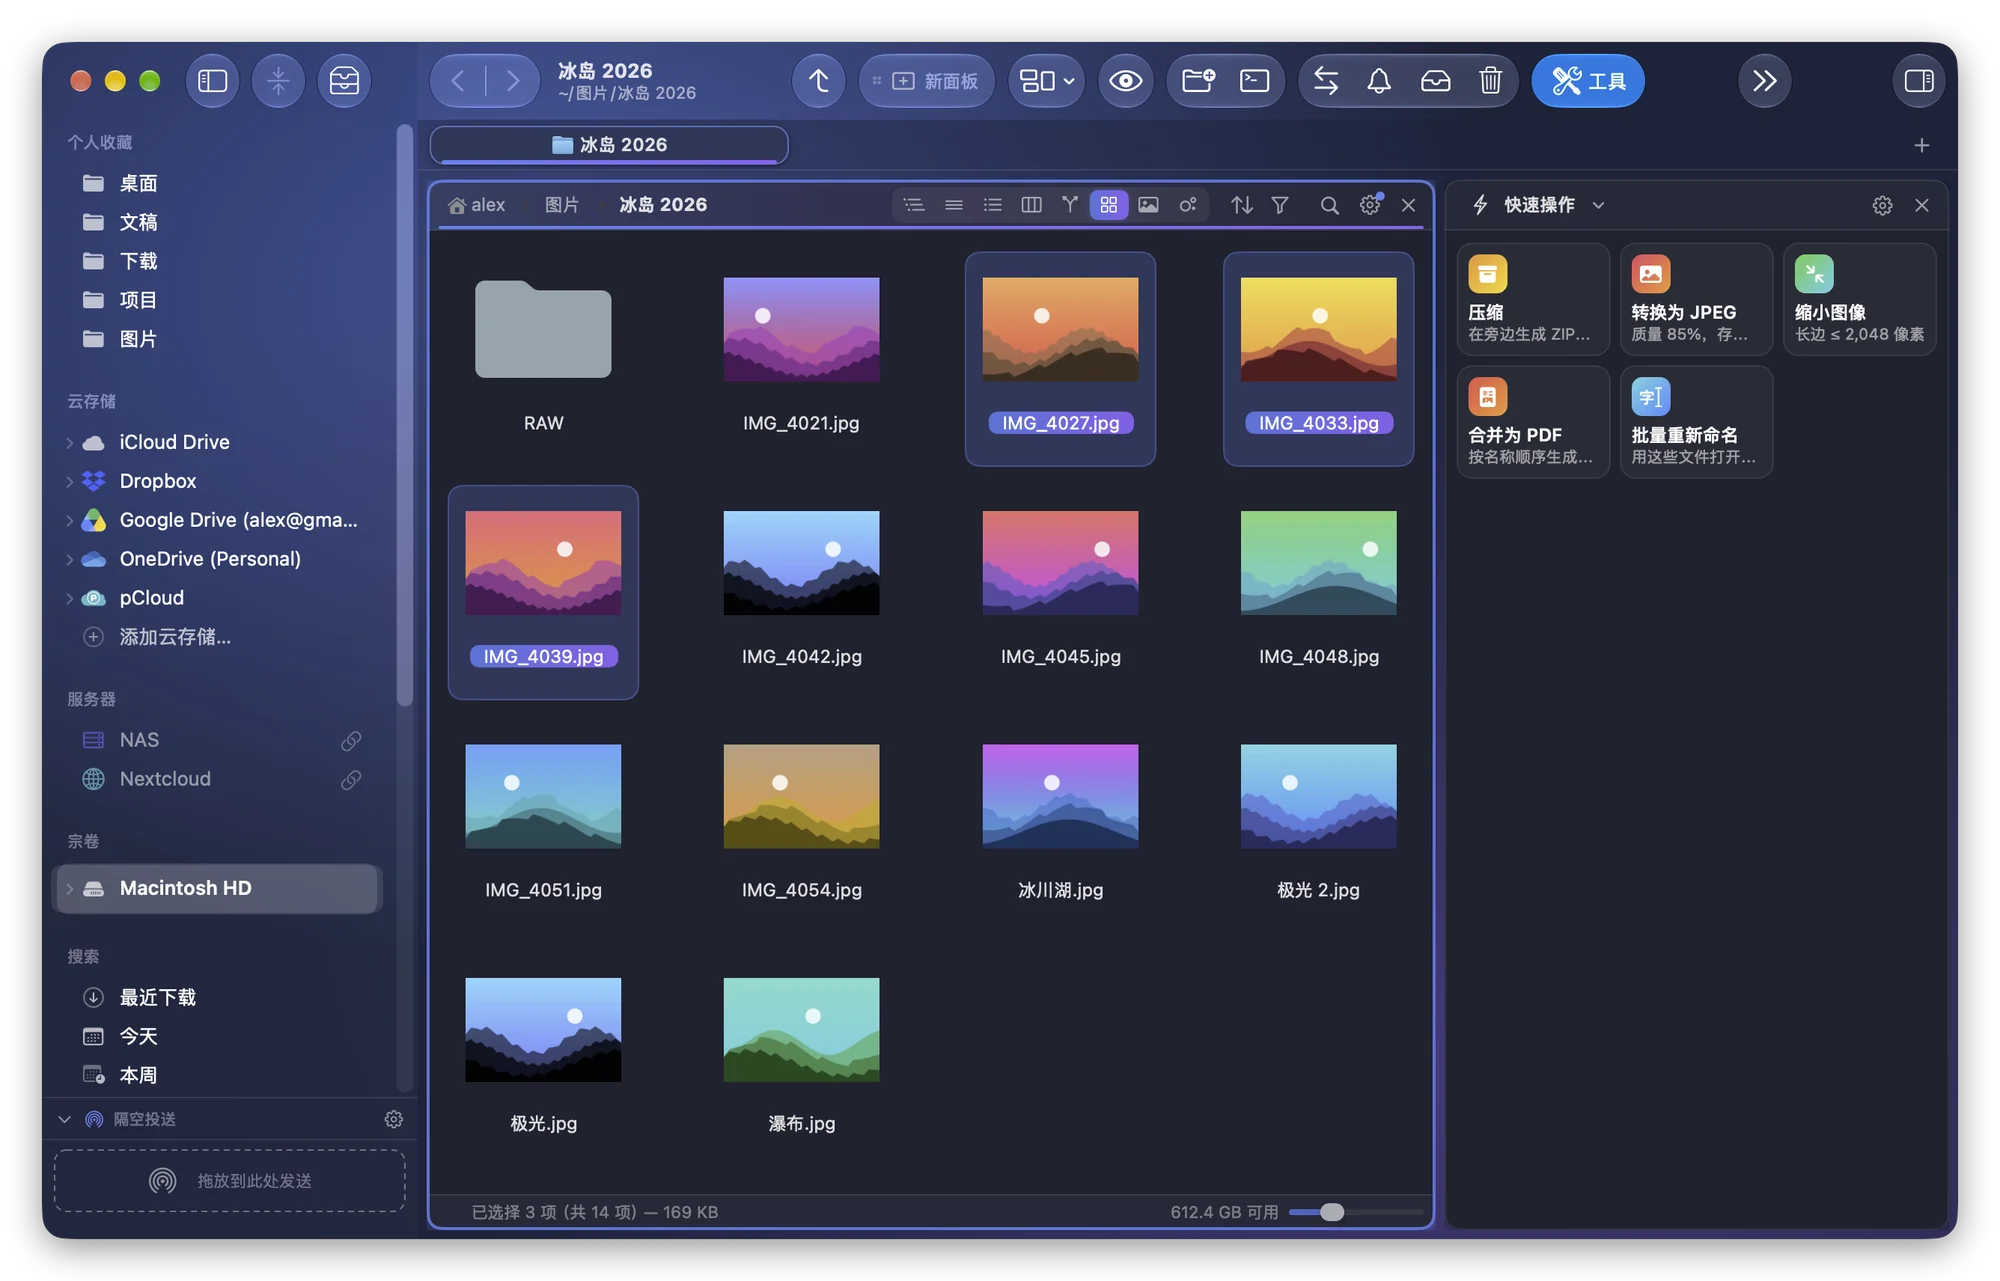
Task: Open the filter funnel
Action: (1279, 205)
